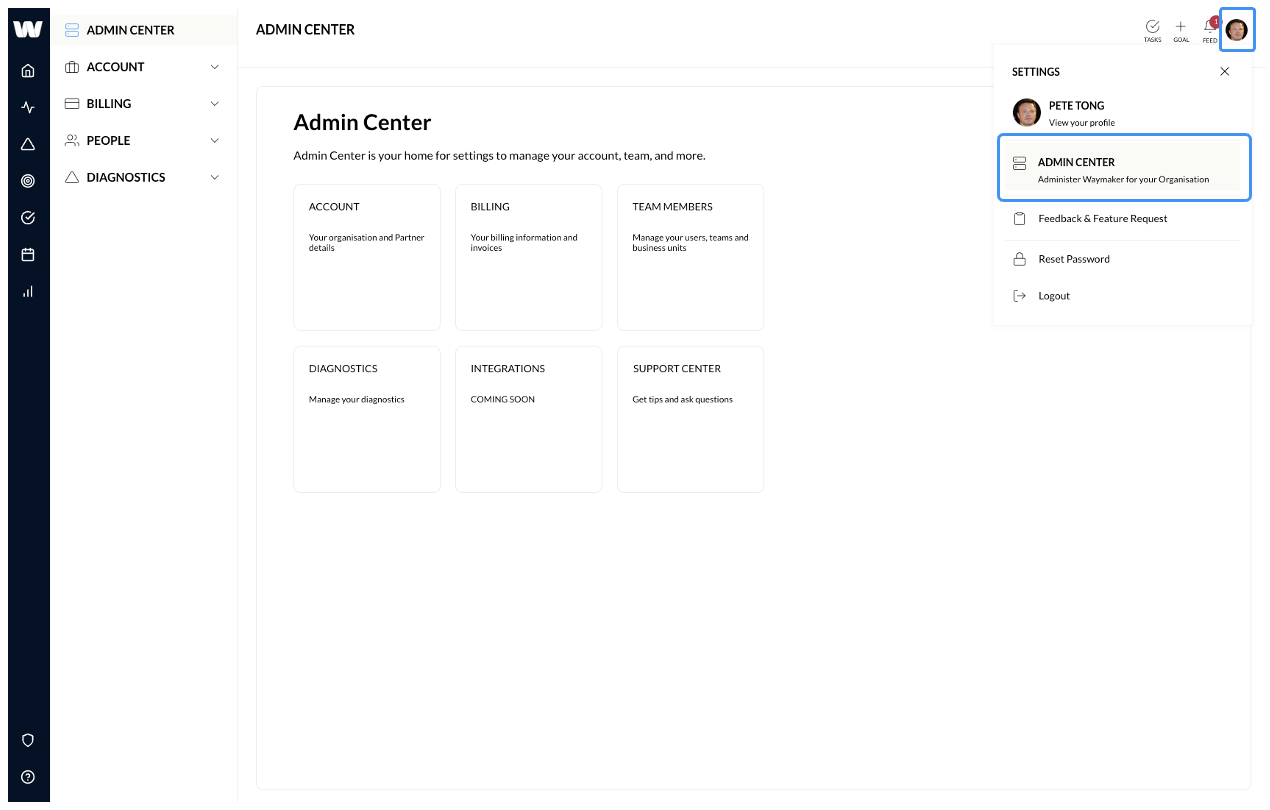The image size is (1270, 810).
Task: Open Feedback & Feature Request
Action: point(1103,219)
